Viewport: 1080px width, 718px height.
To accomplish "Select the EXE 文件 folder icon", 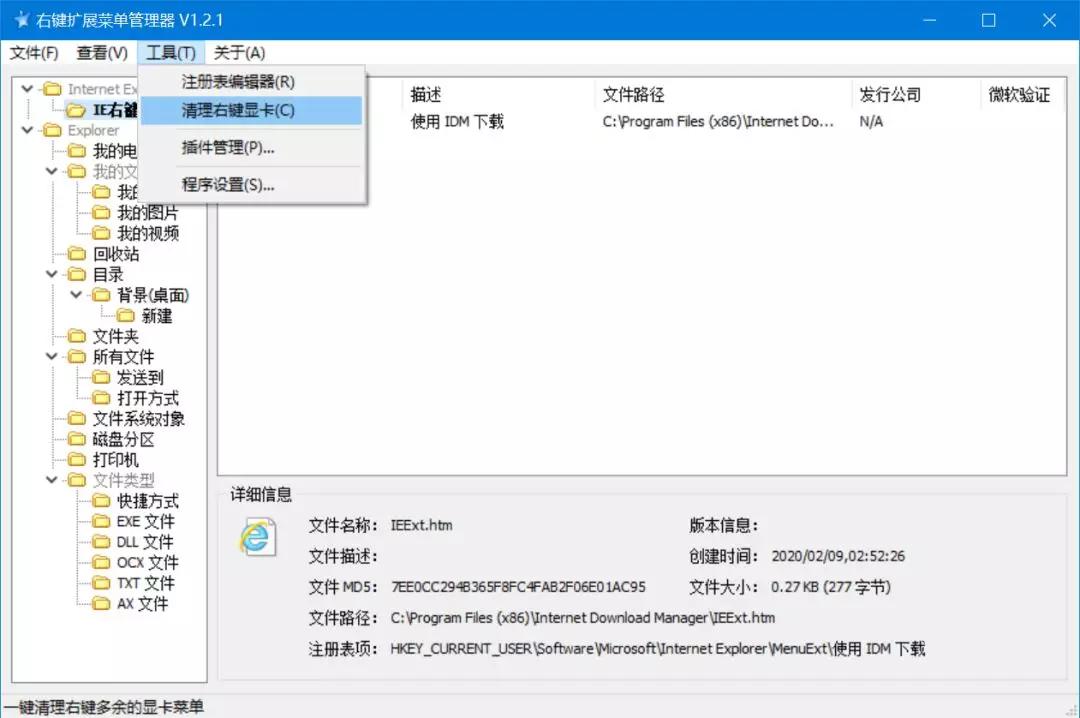I will coord(101,521).
